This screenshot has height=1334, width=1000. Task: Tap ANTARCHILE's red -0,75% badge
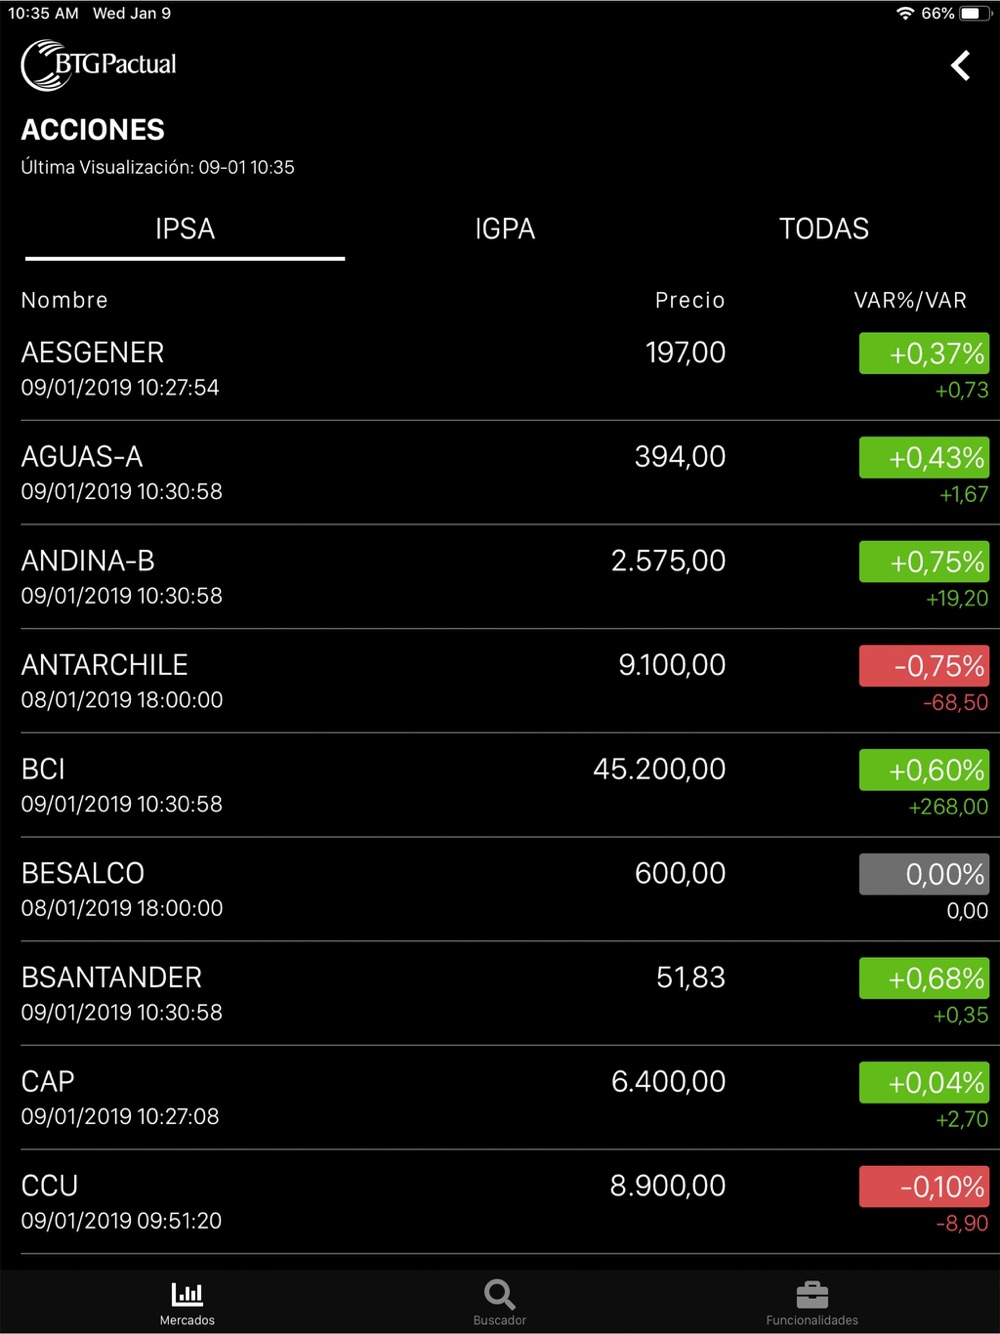(924, 666)
